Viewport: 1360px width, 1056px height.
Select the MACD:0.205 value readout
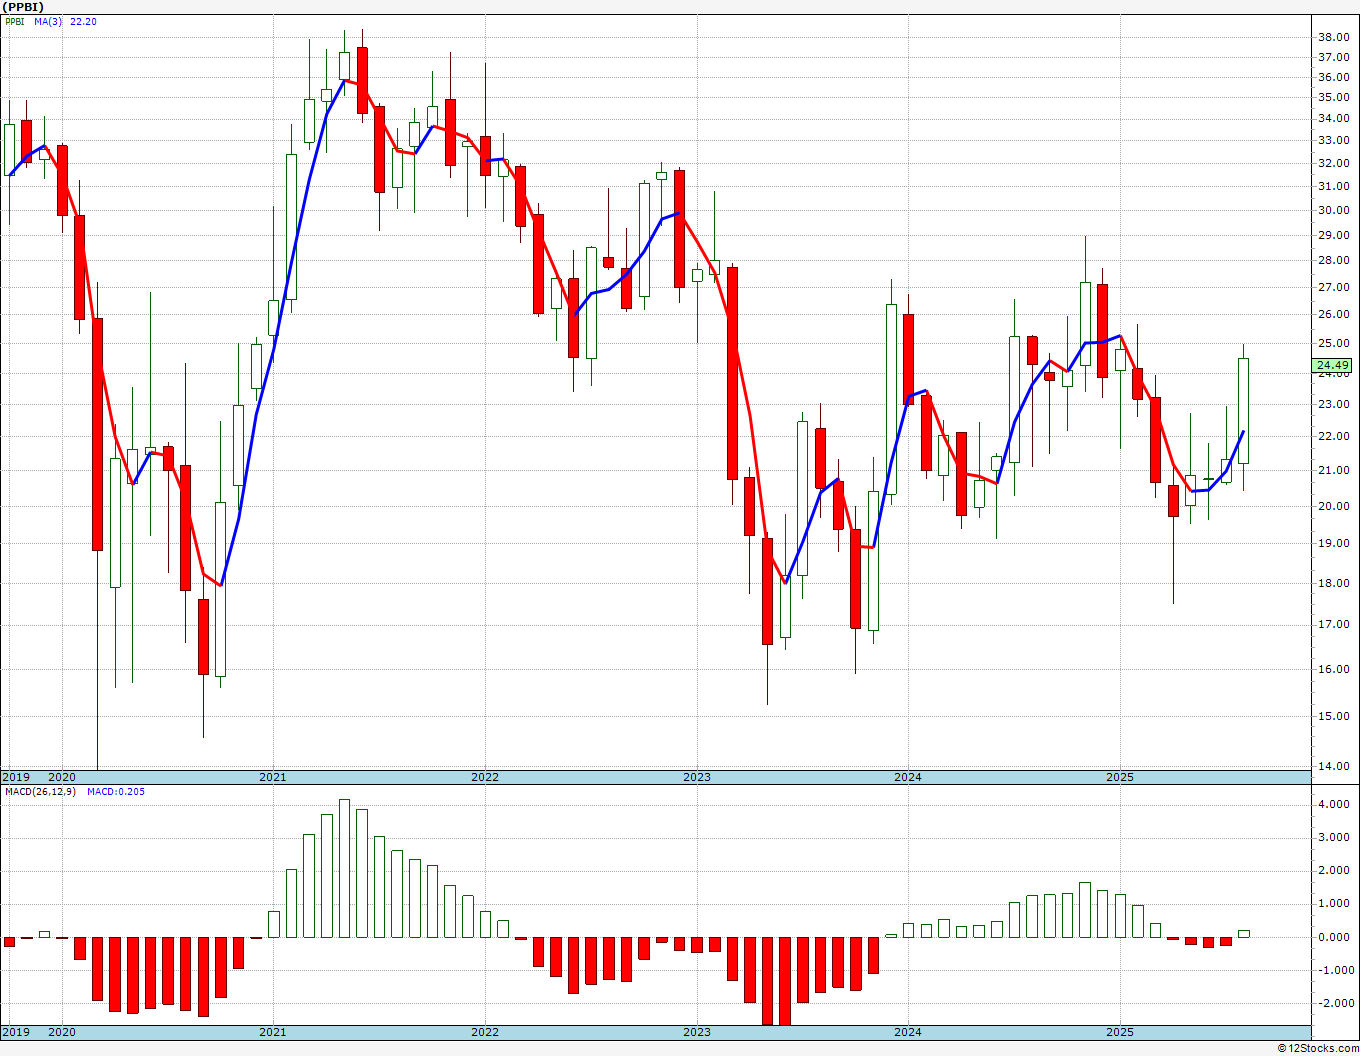pyautogui.click(x=115, y=792)
